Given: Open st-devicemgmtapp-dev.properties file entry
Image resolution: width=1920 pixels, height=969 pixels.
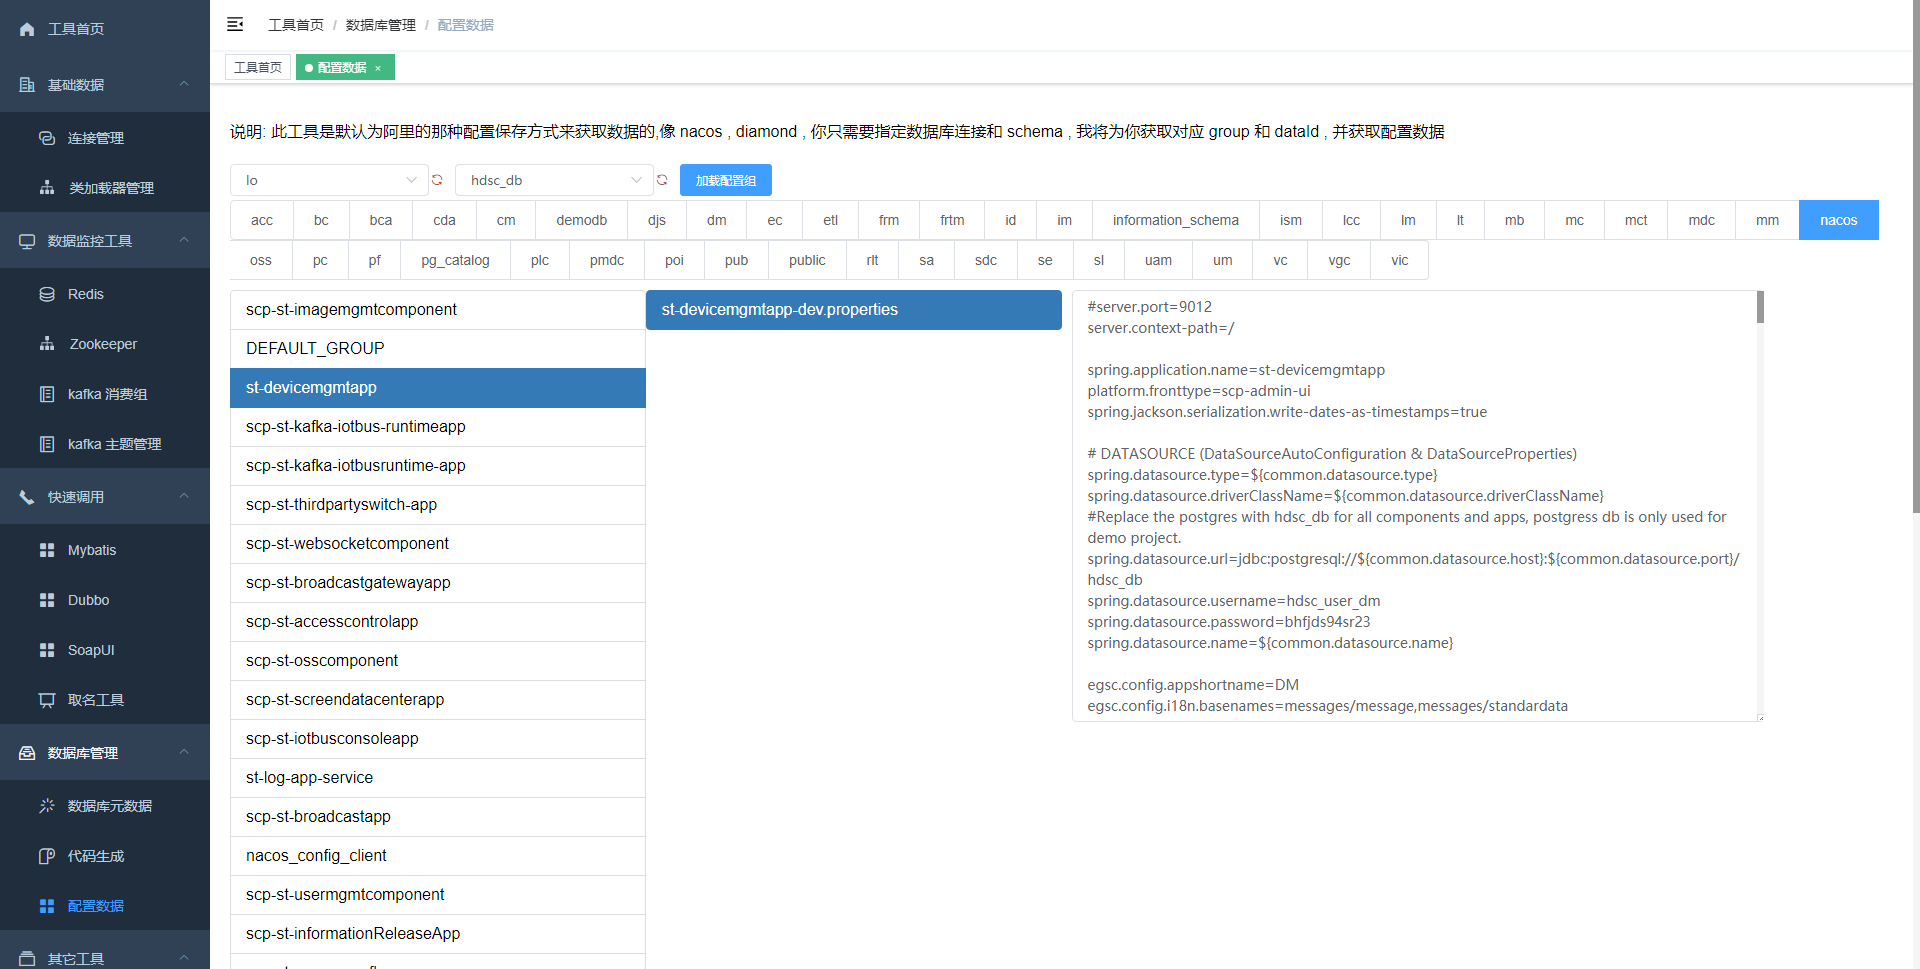Looking at the screenshot, I should click(854, 310).
